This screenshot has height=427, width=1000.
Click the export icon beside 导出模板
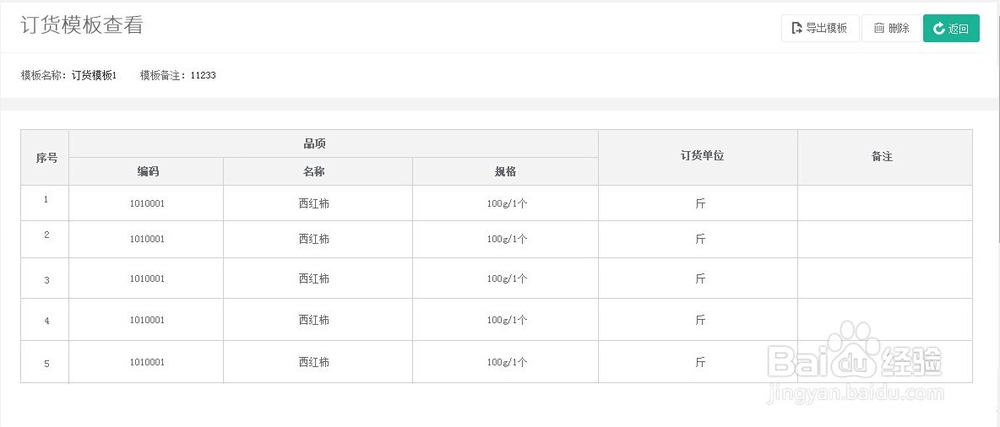pyautogui.click(x=797, y=28)
